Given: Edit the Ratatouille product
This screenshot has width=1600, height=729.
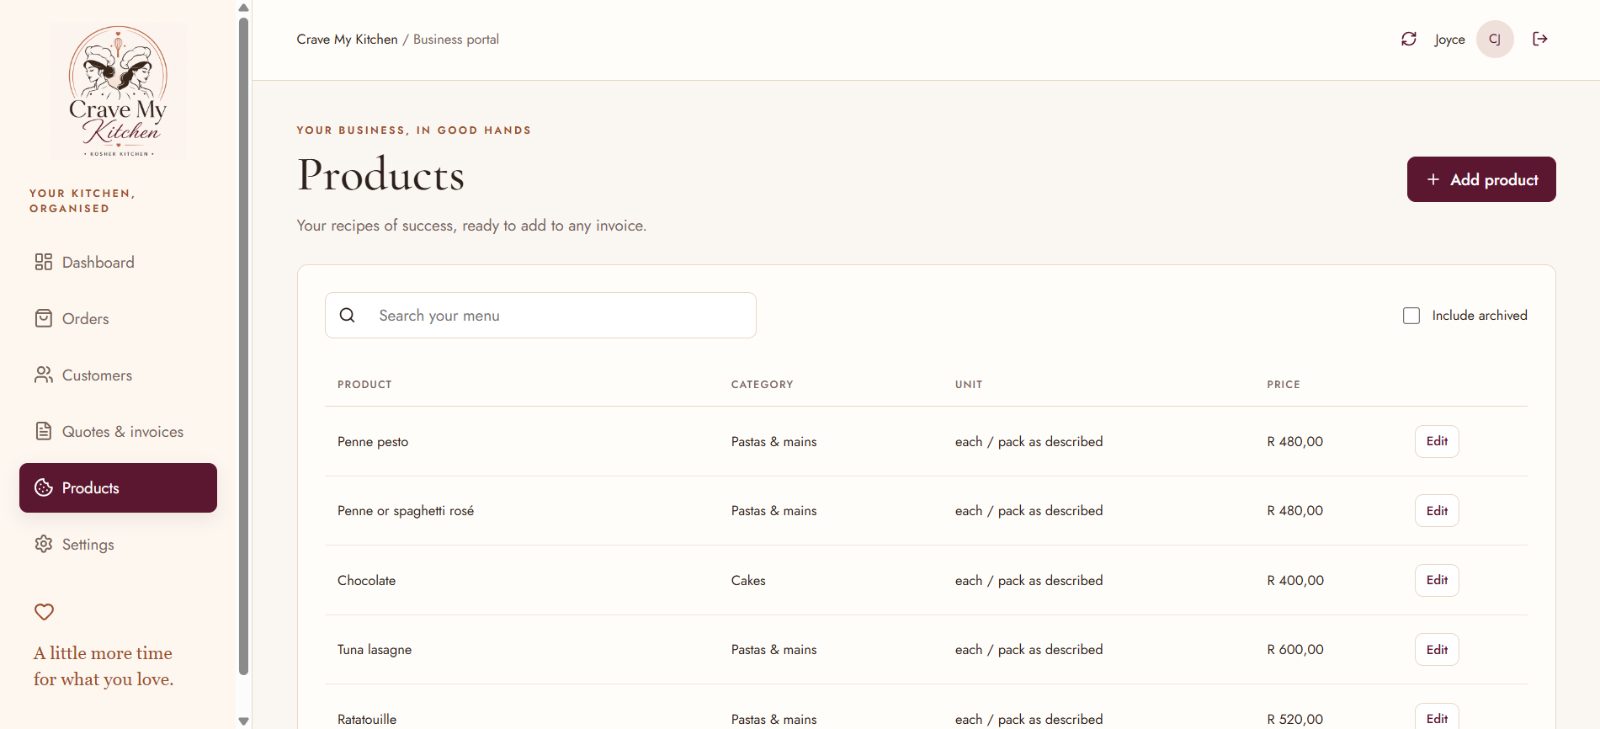Looking at the screenshot, I should pos(1437,717).
